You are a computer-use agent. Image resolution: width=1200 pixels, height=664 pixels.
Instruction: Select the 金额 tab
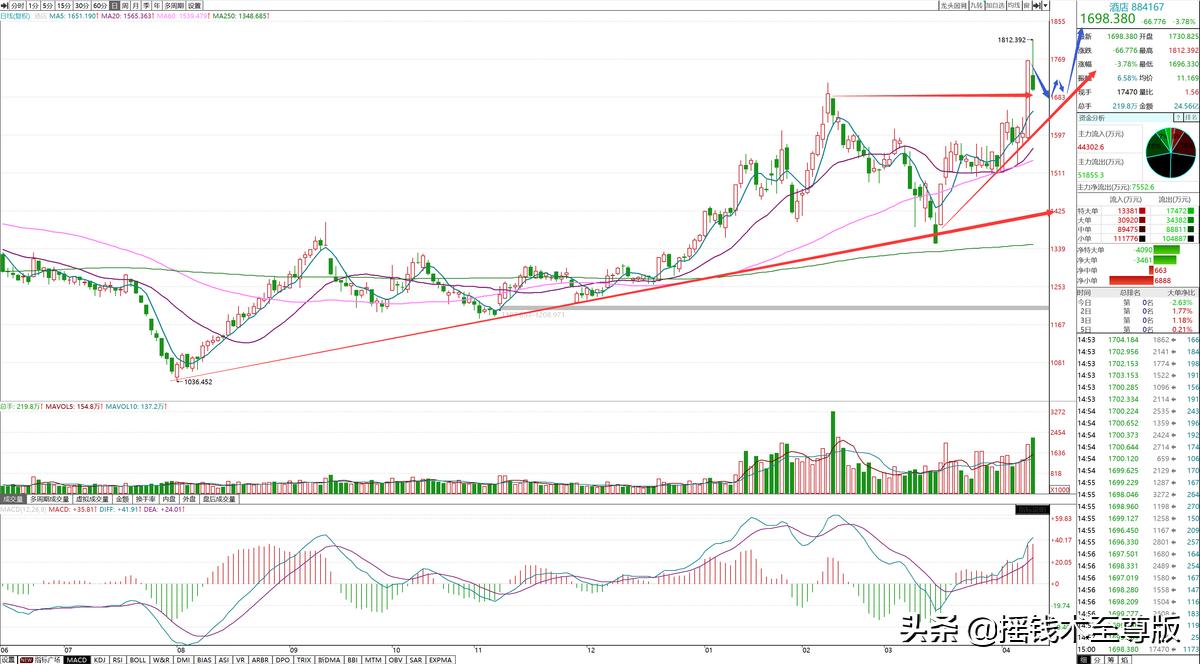tap(122, 498)
